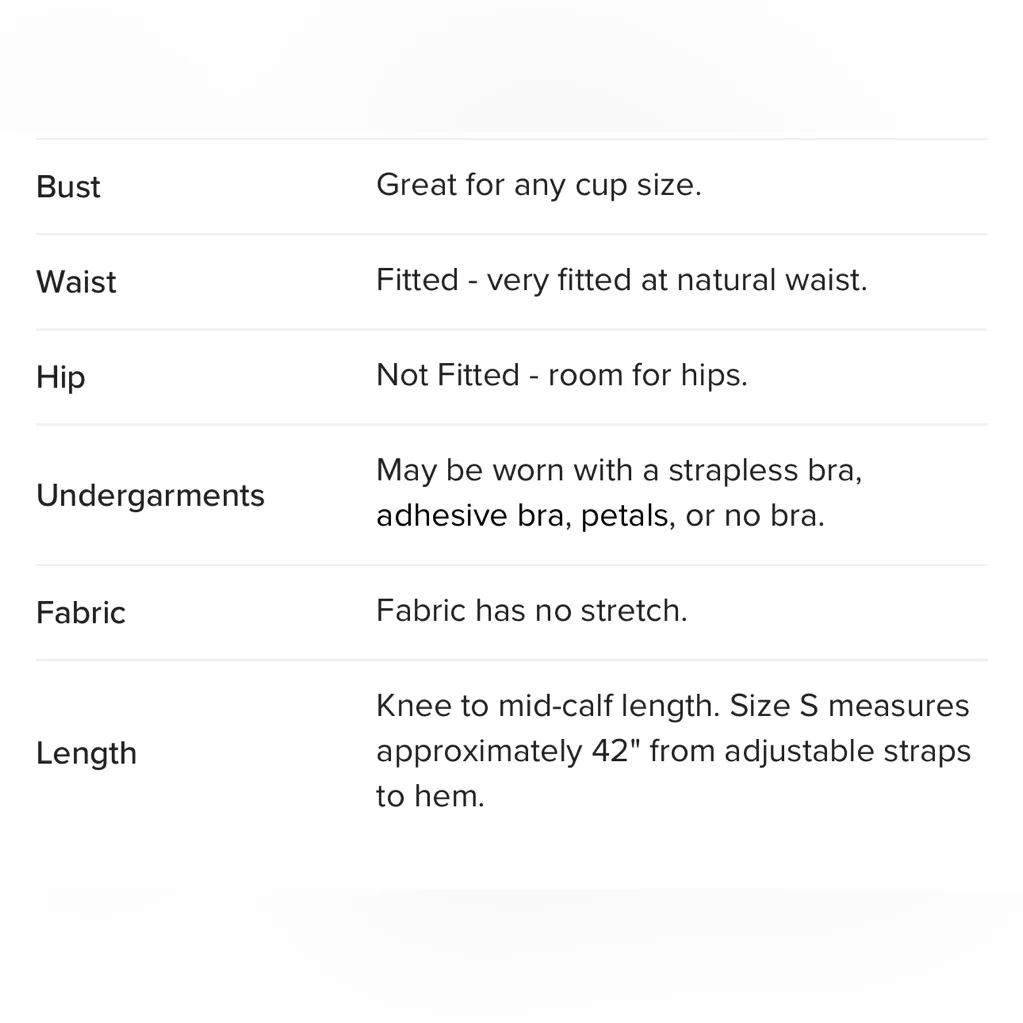1023x1023 pixels.
Task: Click the Length row label
Action: point(86,753)
